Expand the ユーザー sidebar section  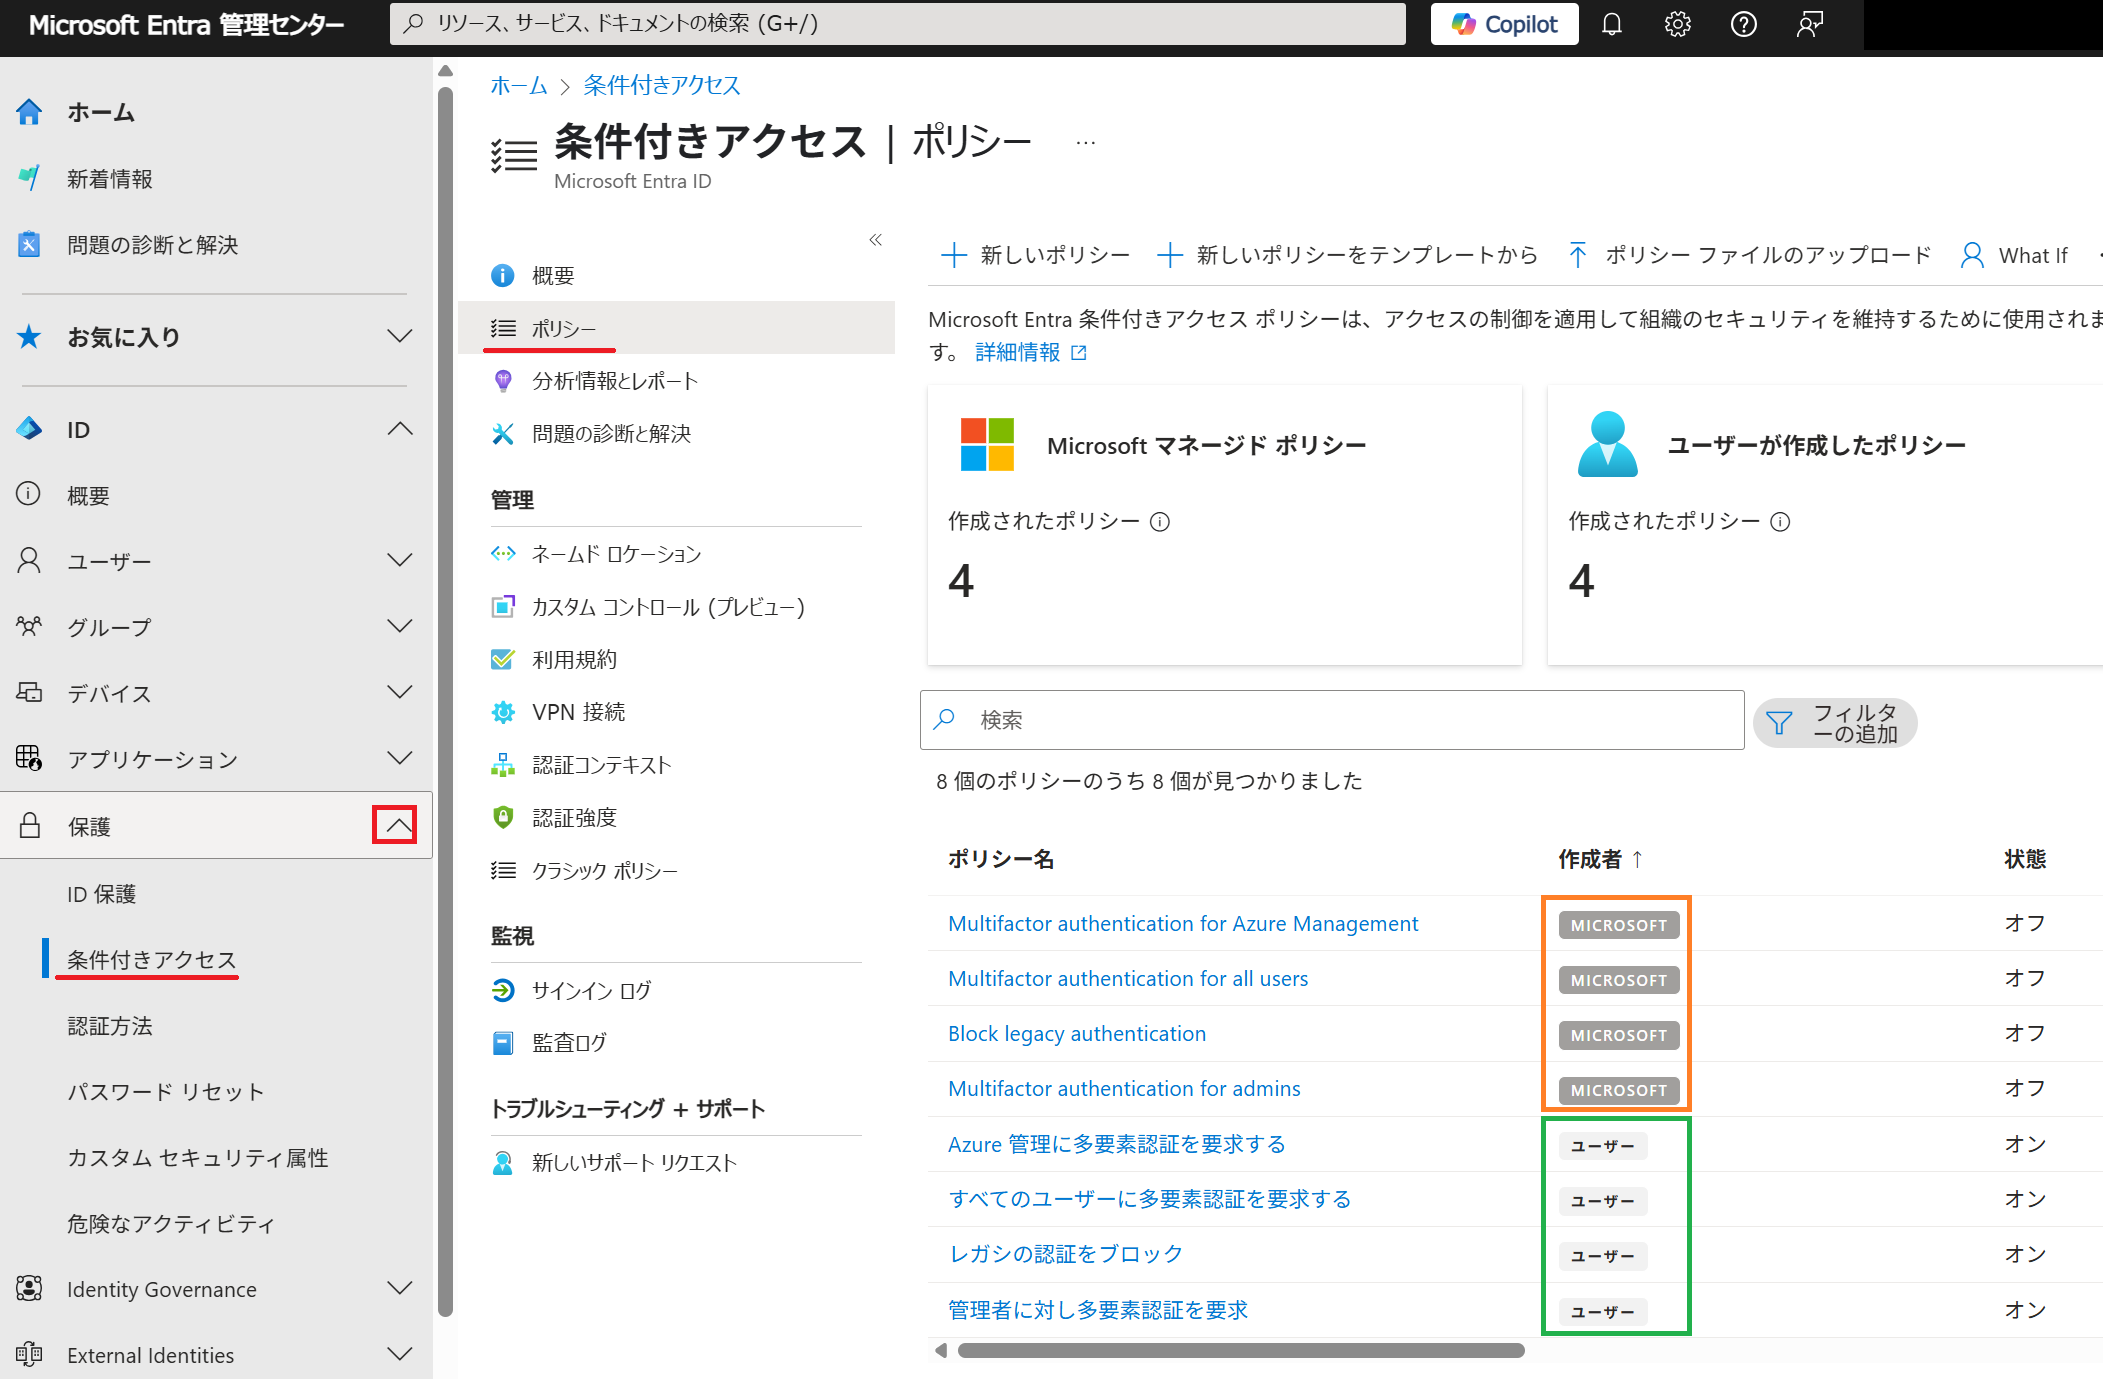pyautogui.click(x=399, y=561)
